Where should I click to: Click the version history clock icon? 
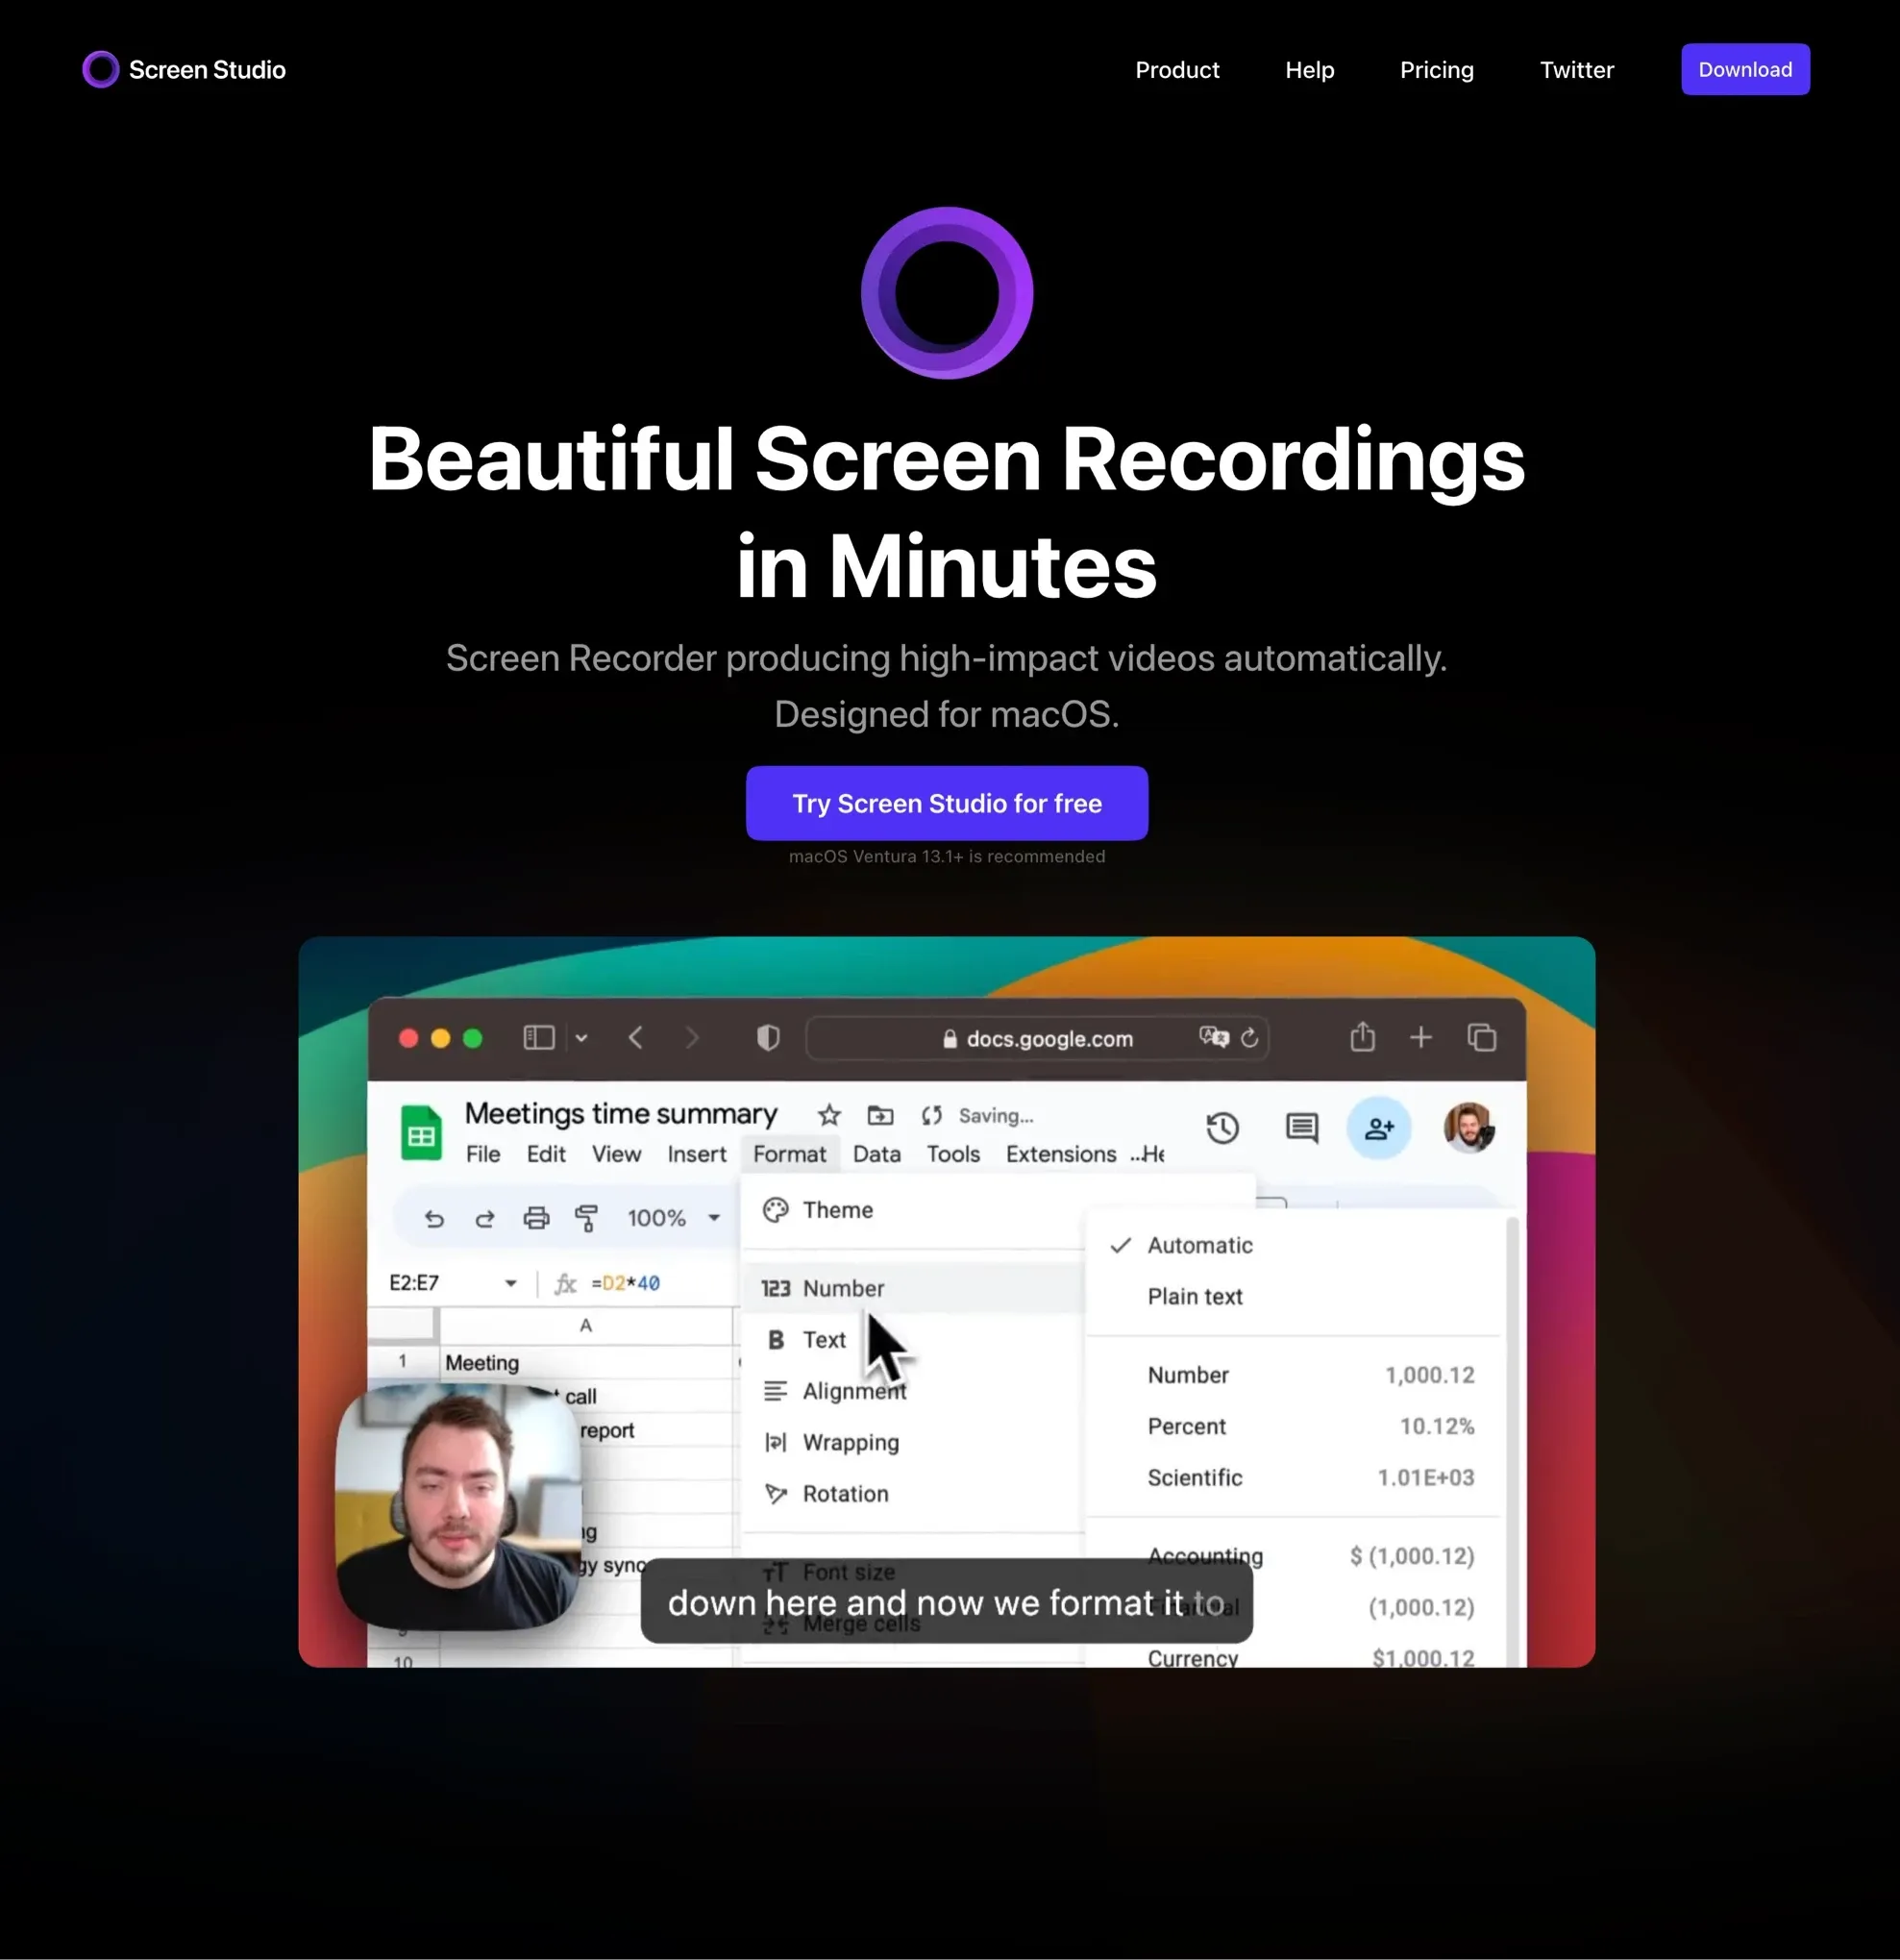click(x=1222, y=1128)
